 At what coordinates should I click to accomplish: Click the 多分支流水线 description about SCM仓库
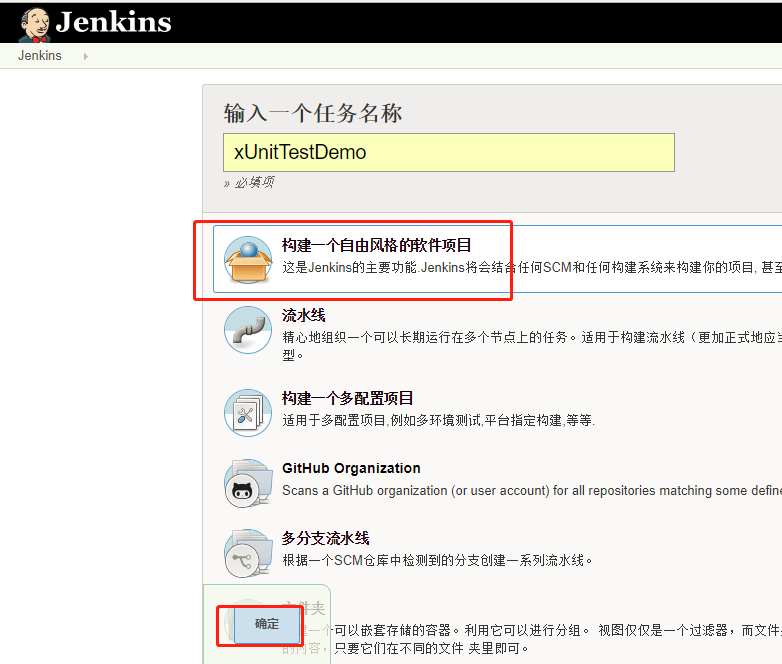pos(437,560)
